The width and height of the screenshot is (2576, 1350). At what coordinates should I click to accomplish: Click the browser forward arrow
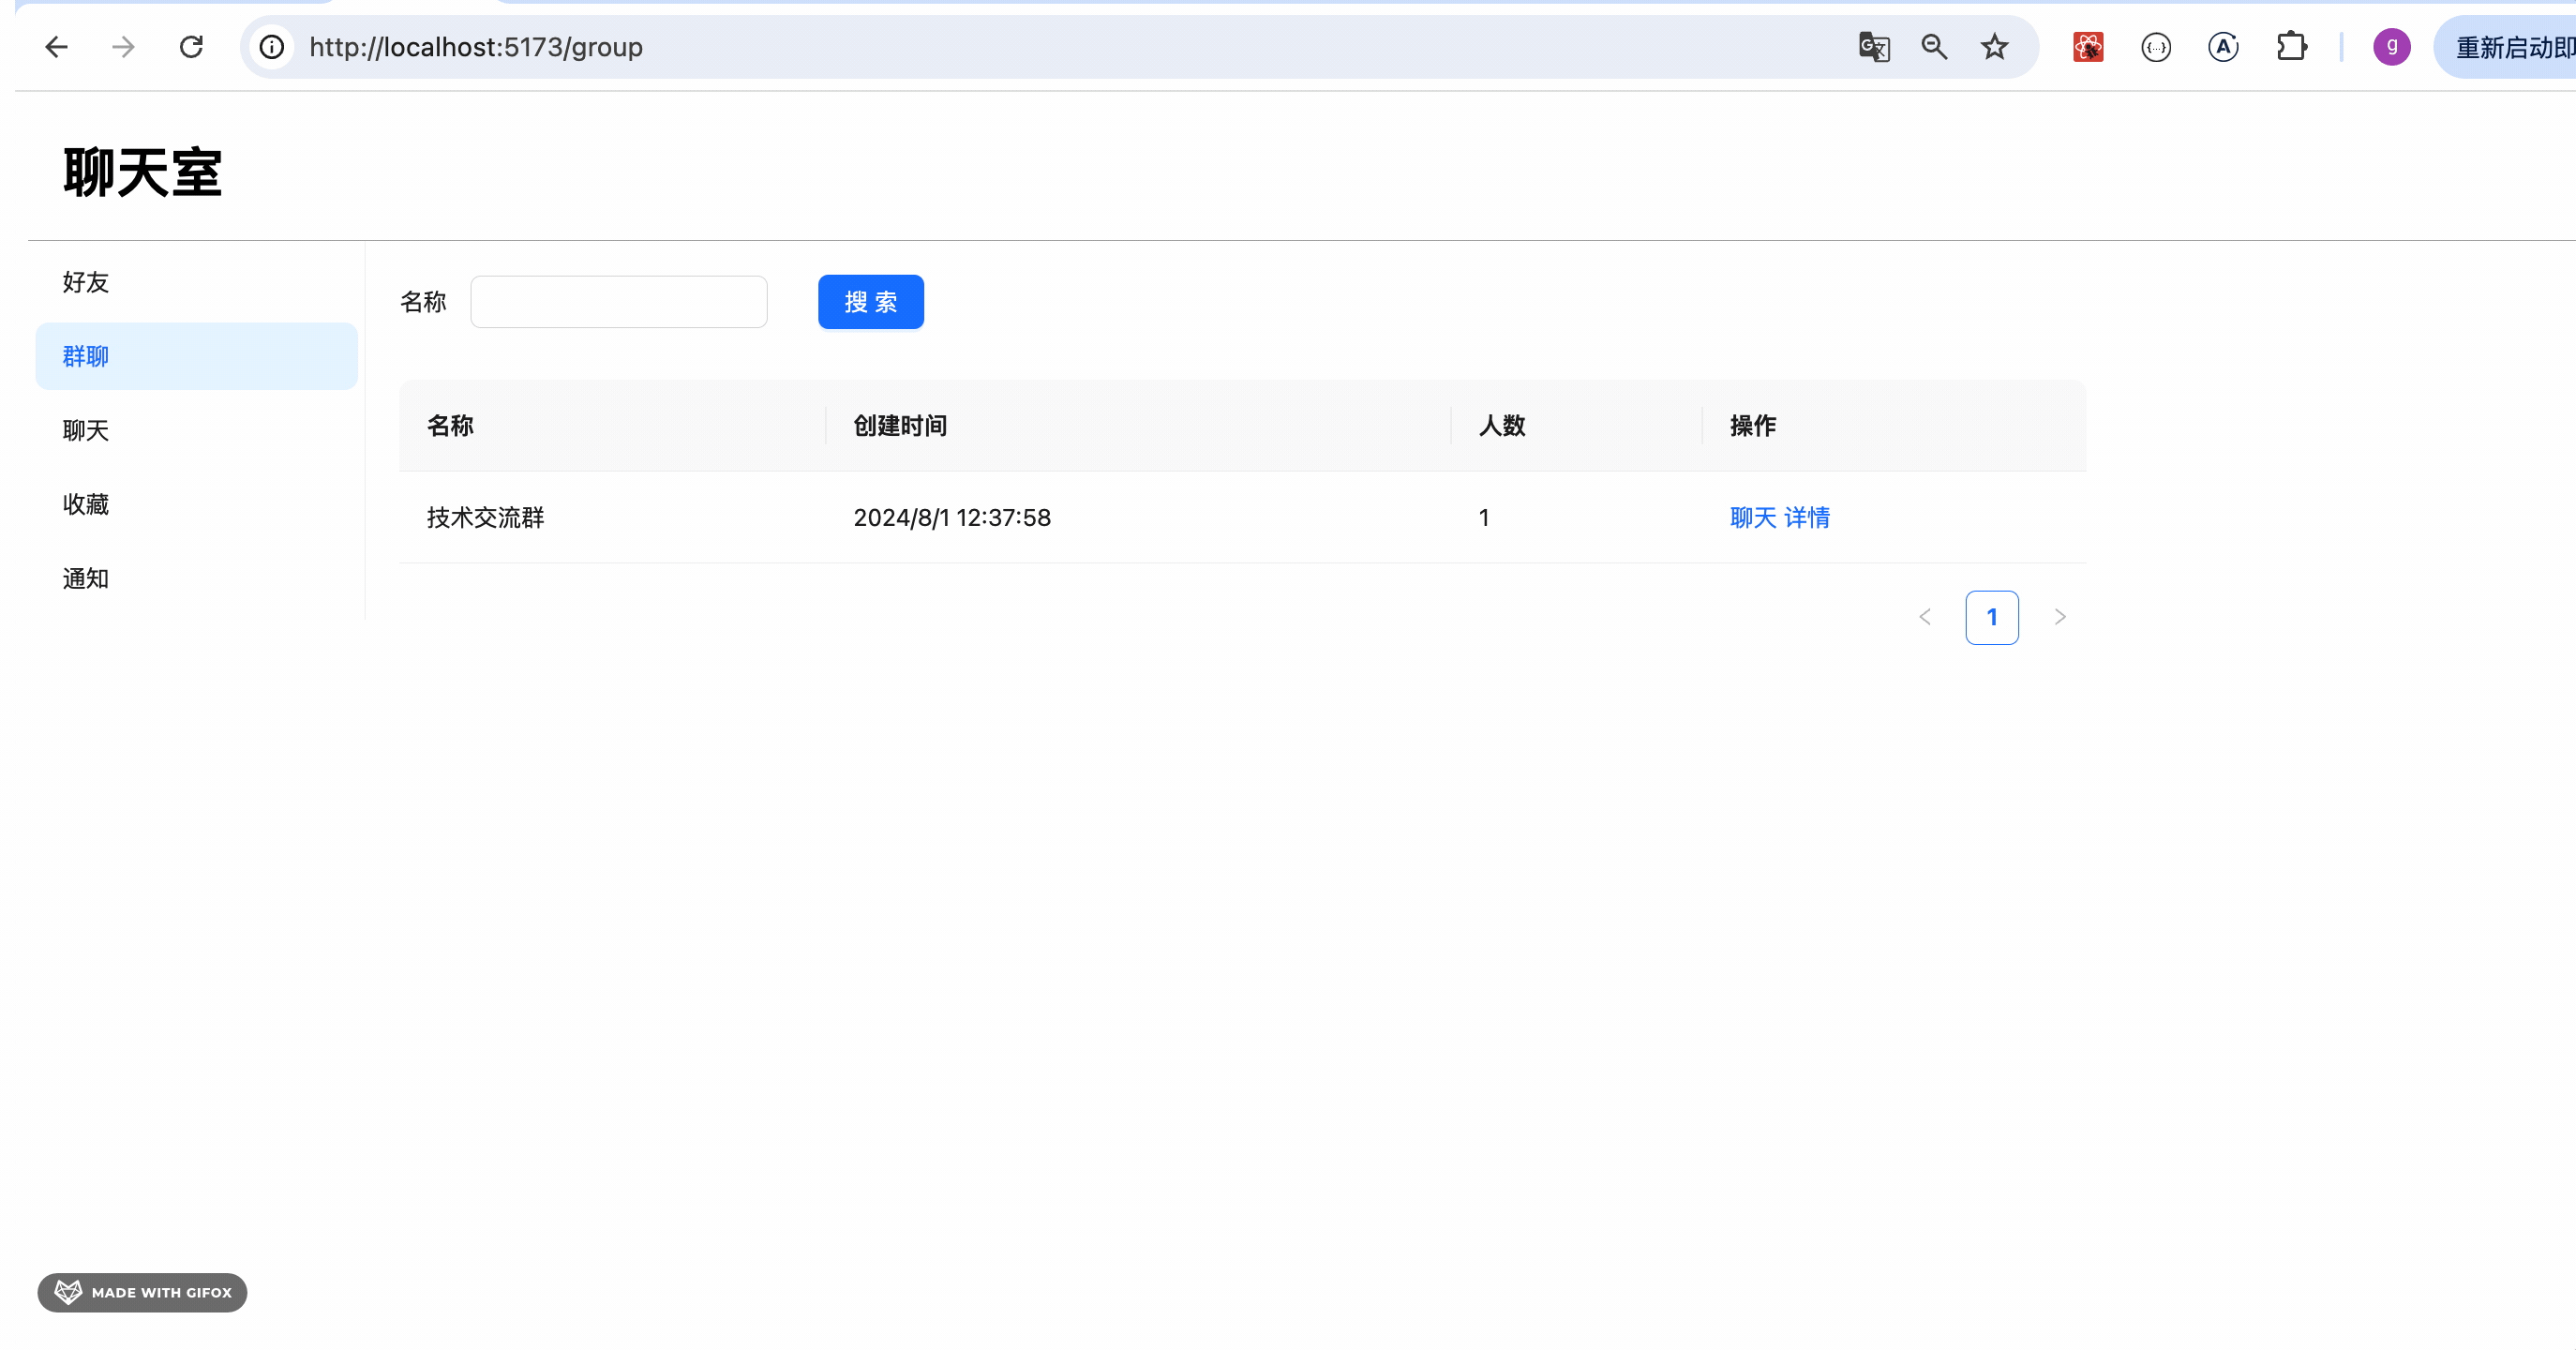123,47
